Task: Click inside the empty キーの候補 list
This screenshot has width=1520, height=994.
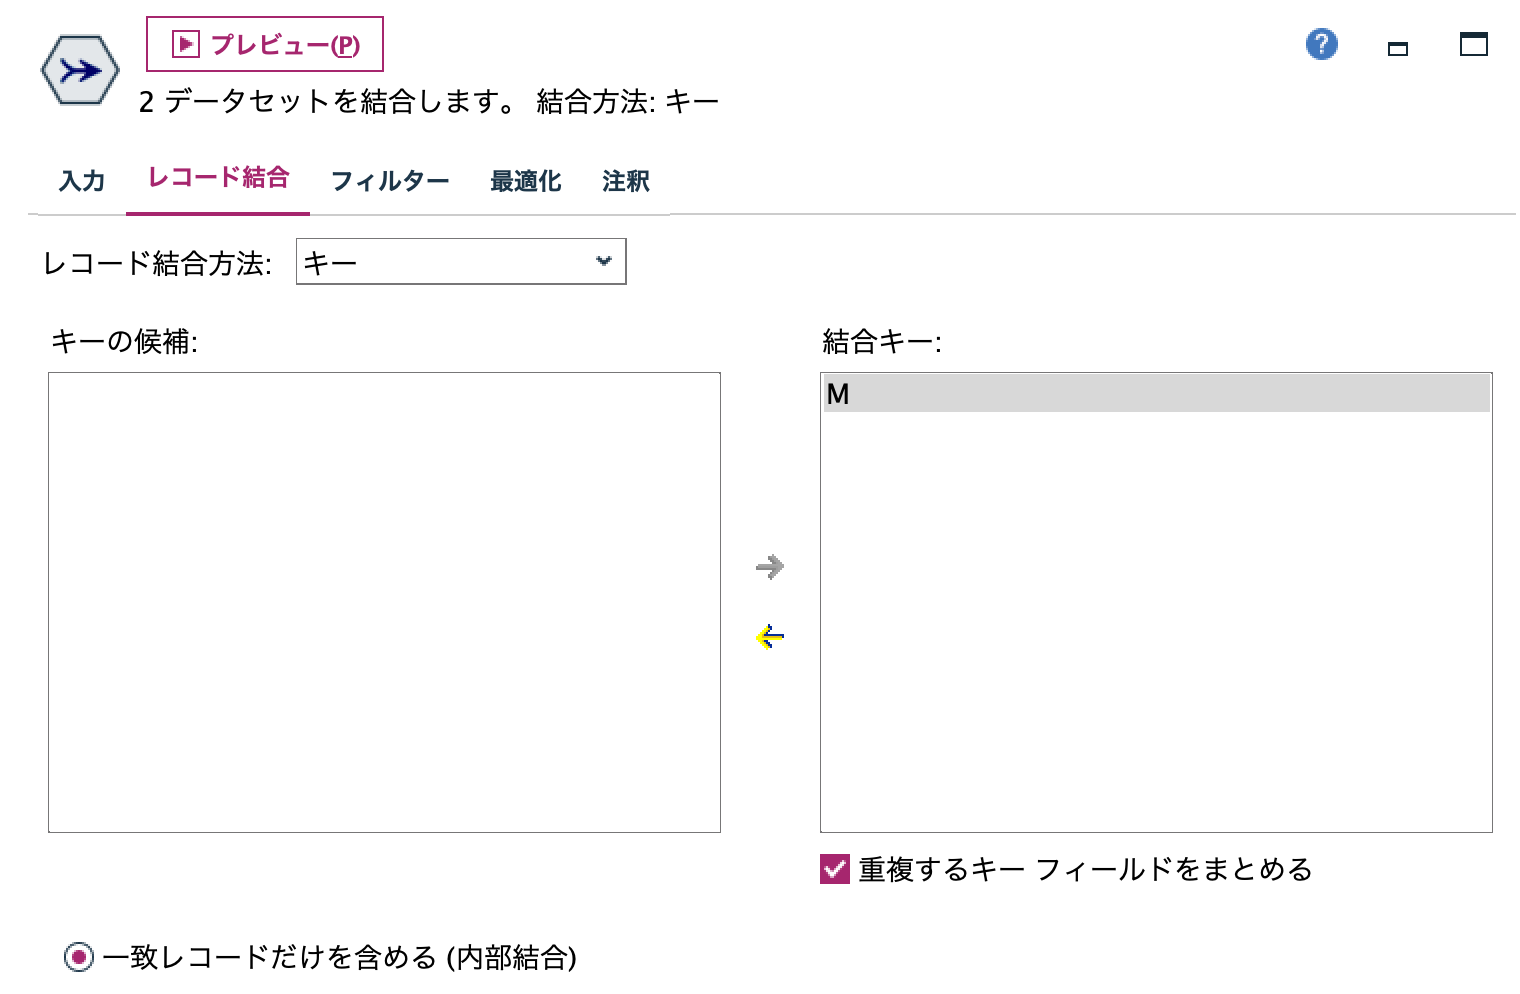Action: coord(383,600)
